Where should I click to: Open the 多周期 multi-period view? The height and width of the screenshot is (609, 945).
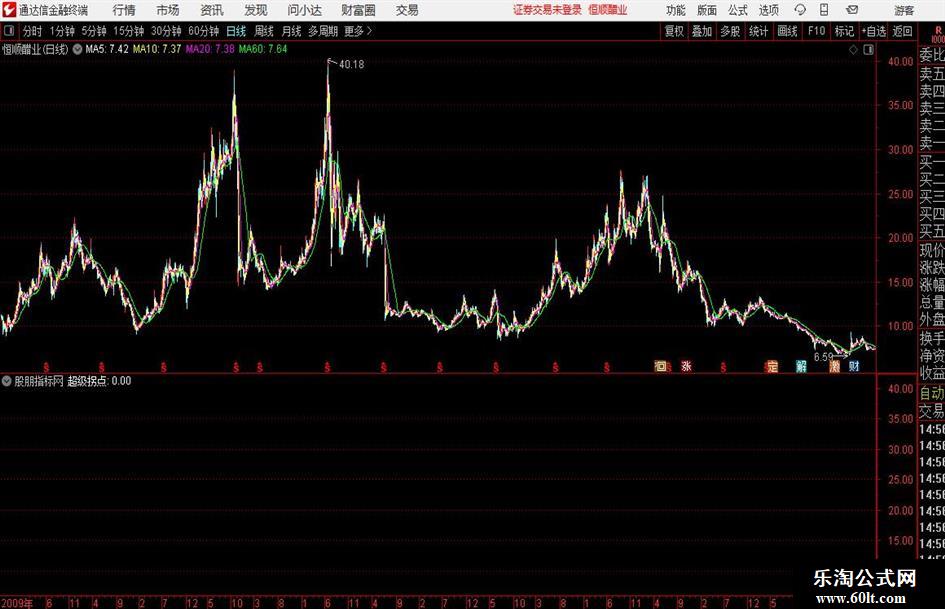click(x=323, y=31)
